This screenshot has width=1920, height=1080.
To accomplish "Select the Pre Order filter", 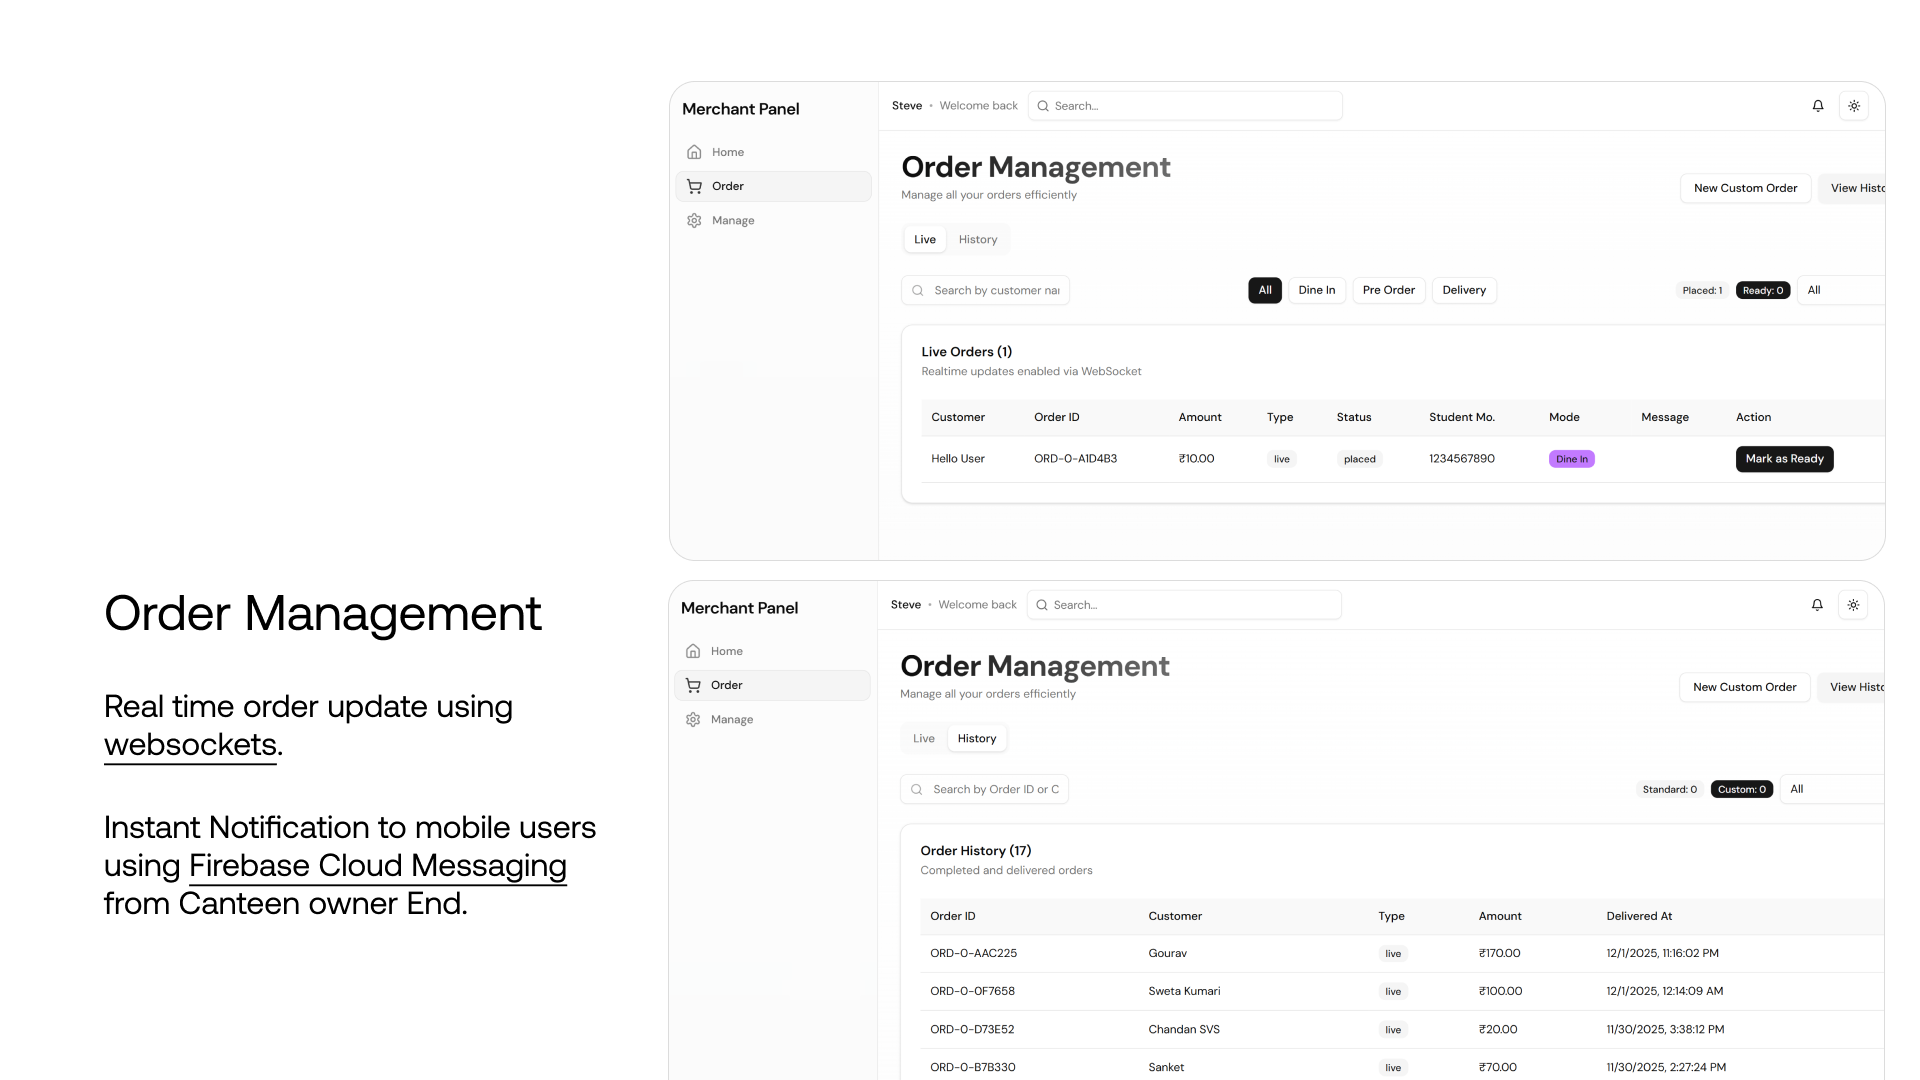I will [x=1388, y=291].
